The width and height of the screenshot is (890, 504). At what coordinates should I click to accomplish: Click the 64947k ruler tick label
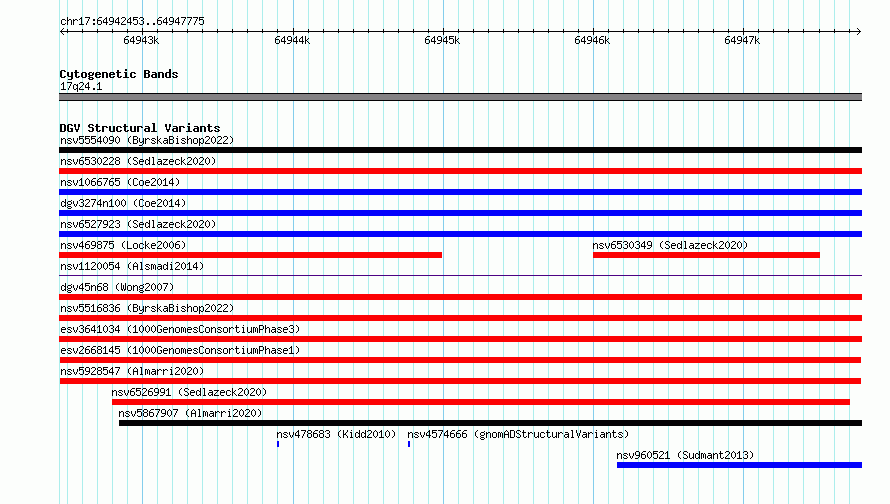click(x=742, y=40)
